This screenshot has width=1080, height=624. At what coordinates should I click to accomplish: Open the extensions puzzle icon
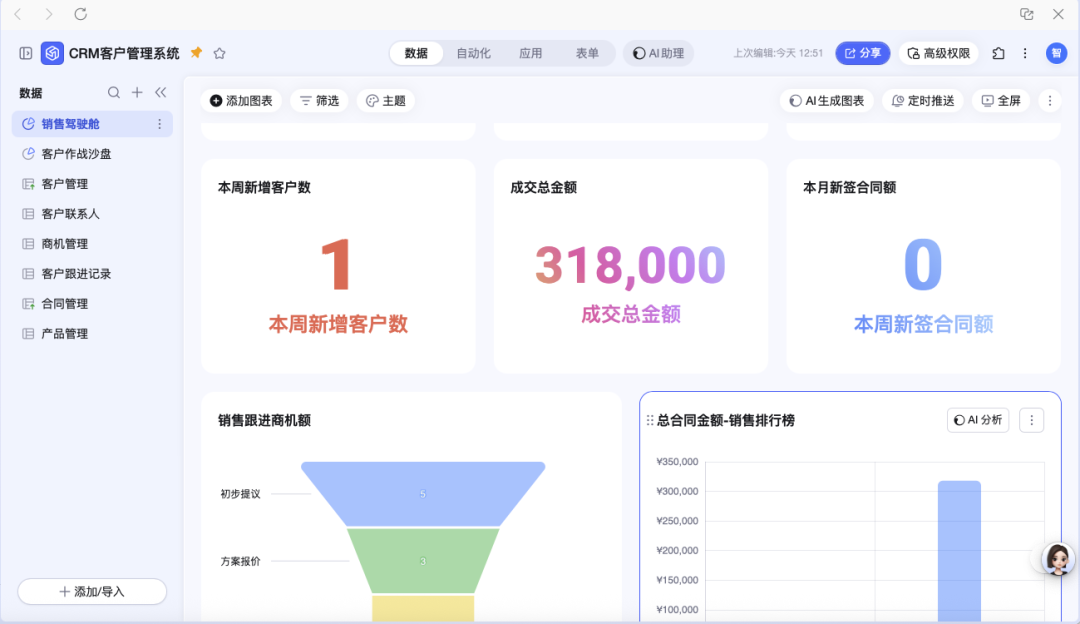pos(998,53)
